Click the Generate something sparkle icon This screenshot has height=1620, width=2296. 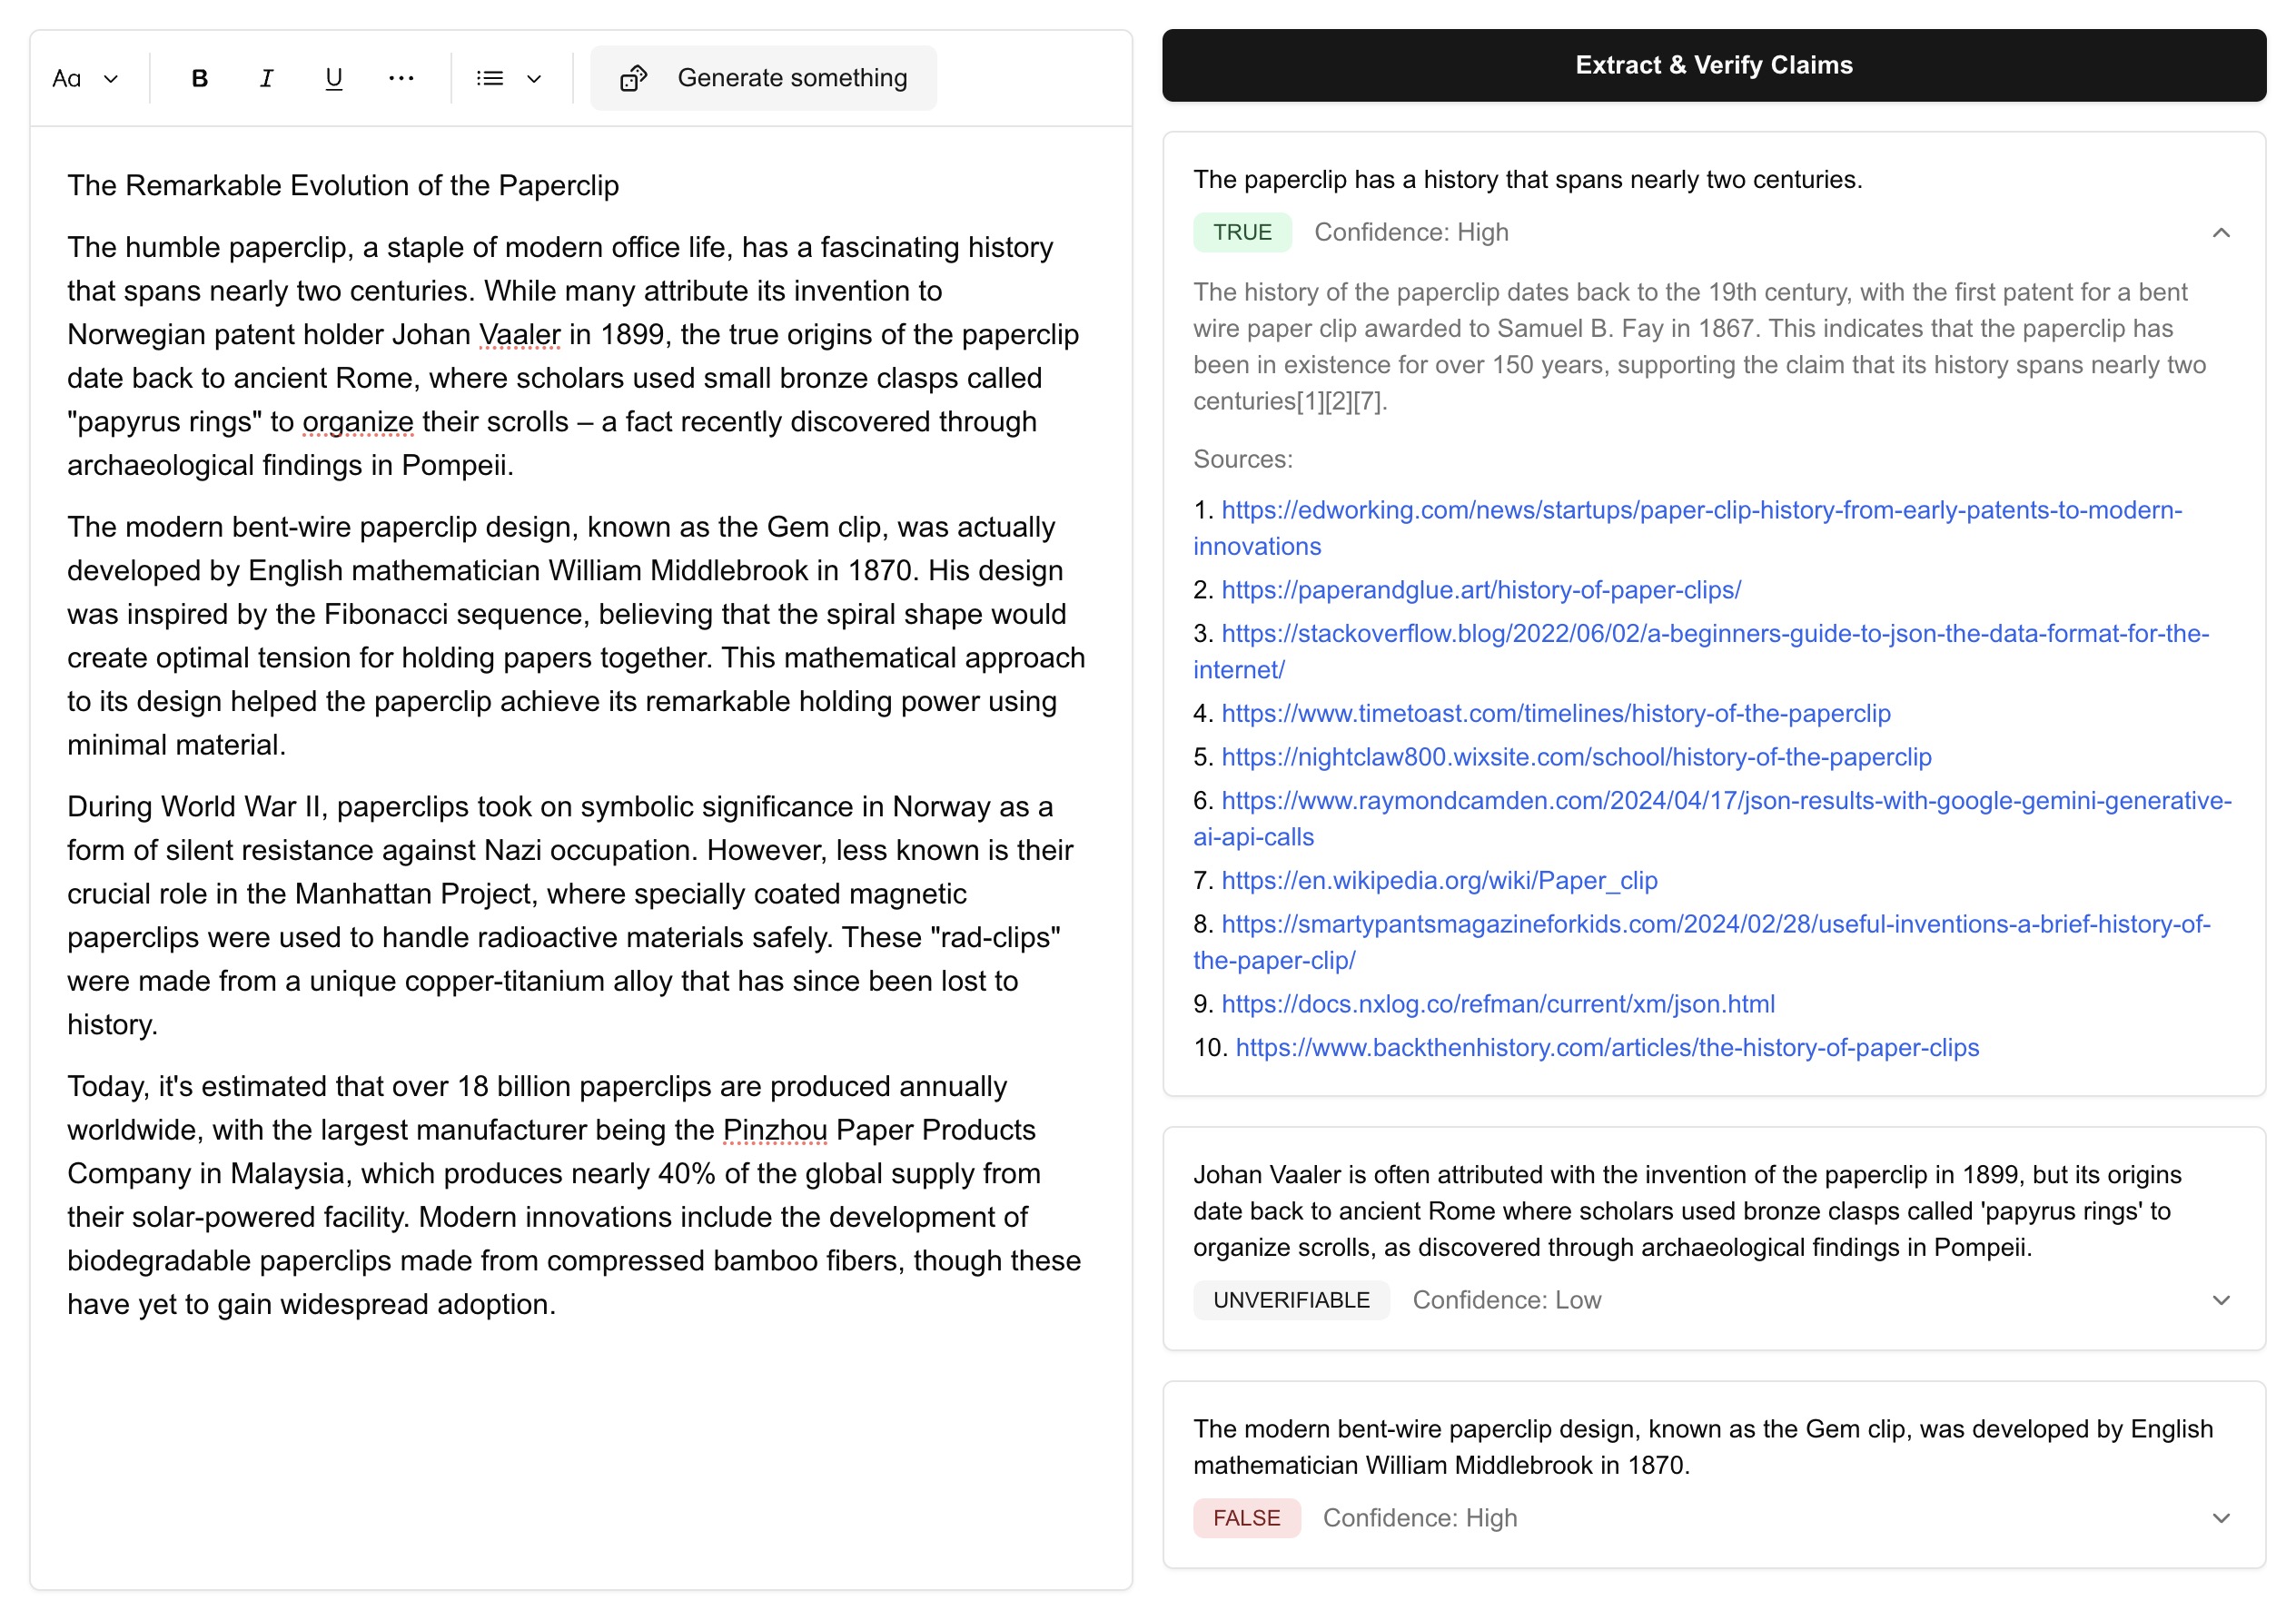pos(634,78)
